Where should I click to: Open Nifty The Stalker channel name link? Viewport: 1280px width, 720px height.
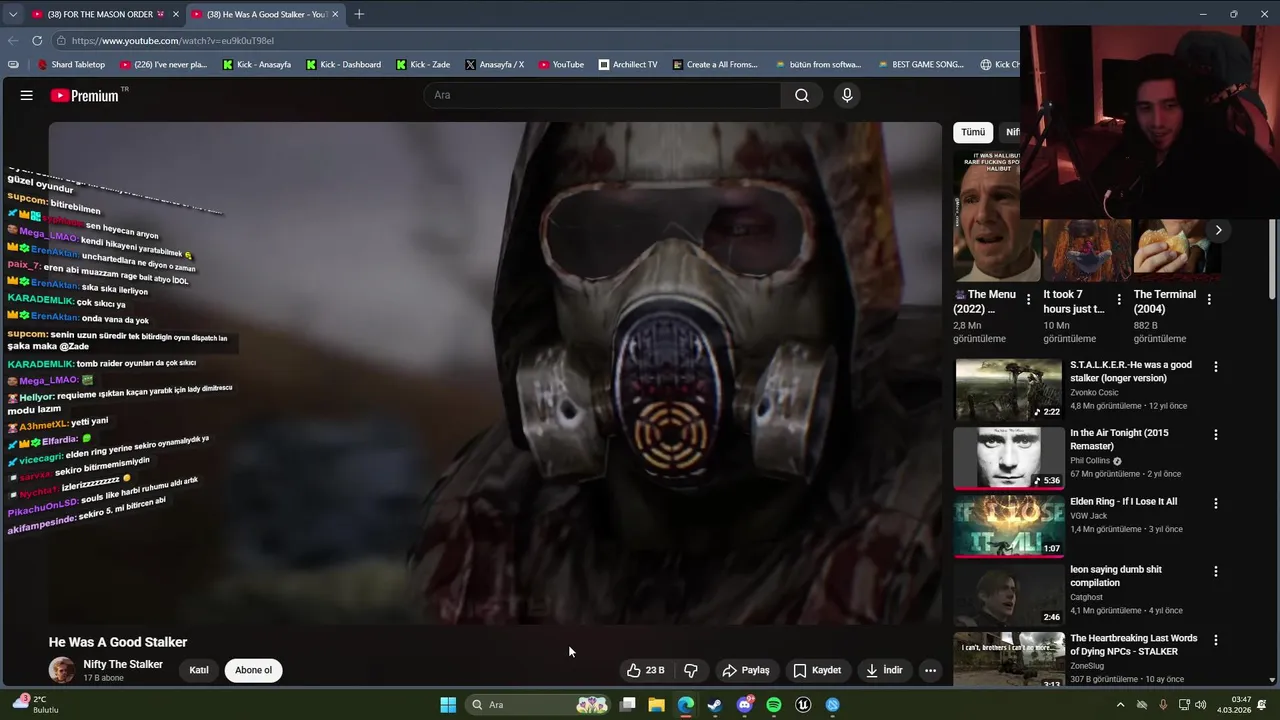tap(123, 664)
